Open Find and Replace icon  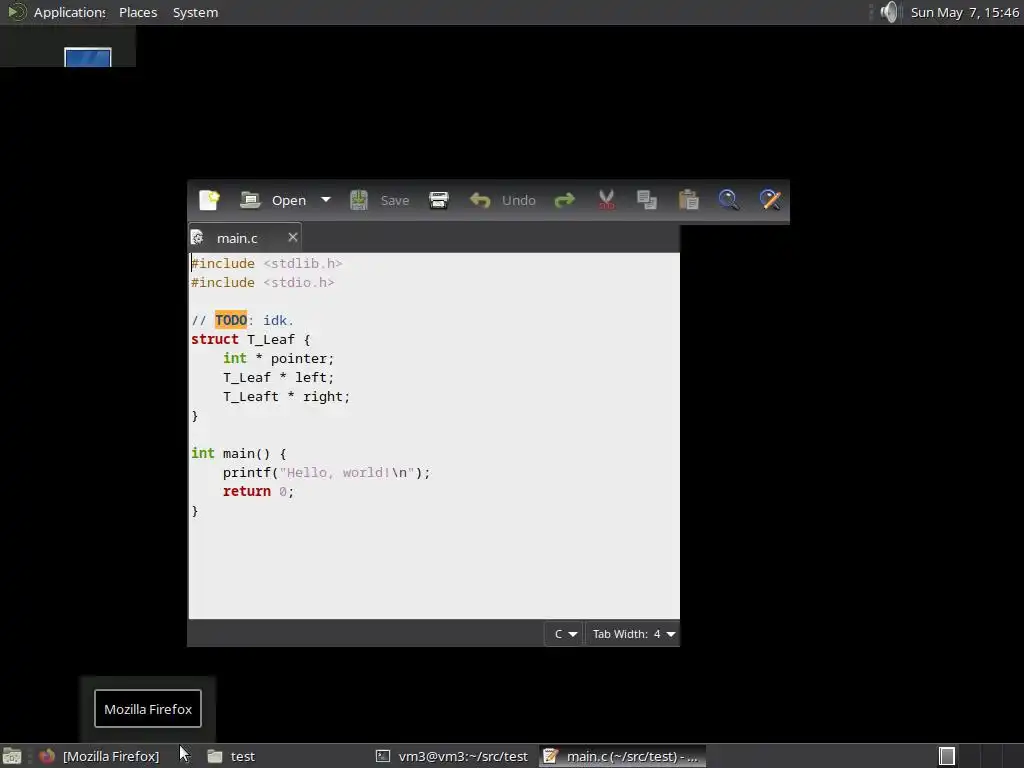[770, 200]
